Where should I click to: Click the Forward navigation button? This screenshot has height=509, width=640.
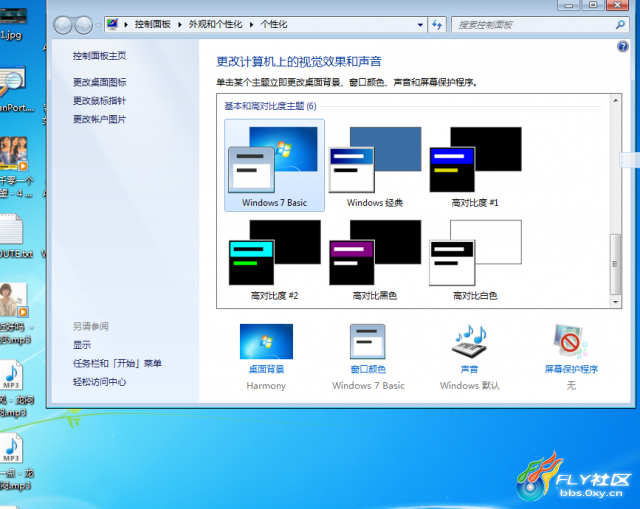pyautogui.click(x=84, y=25)
